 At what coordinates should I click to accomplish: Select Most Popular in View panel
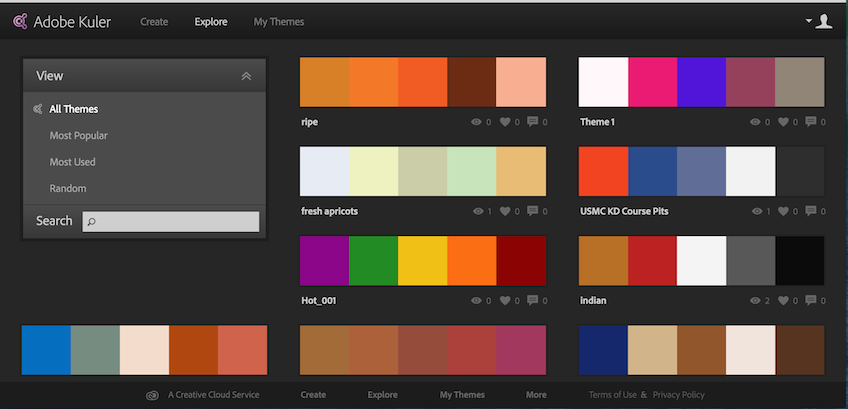[78, 136]
